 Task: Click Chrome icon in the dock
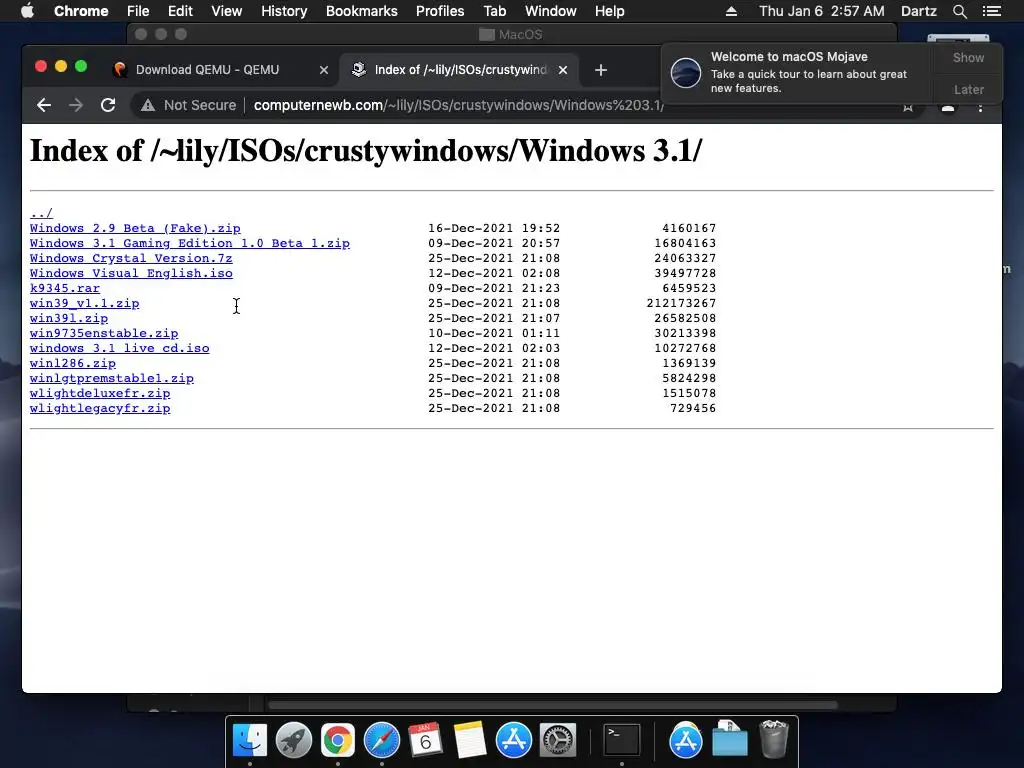(x=338, y=740)
